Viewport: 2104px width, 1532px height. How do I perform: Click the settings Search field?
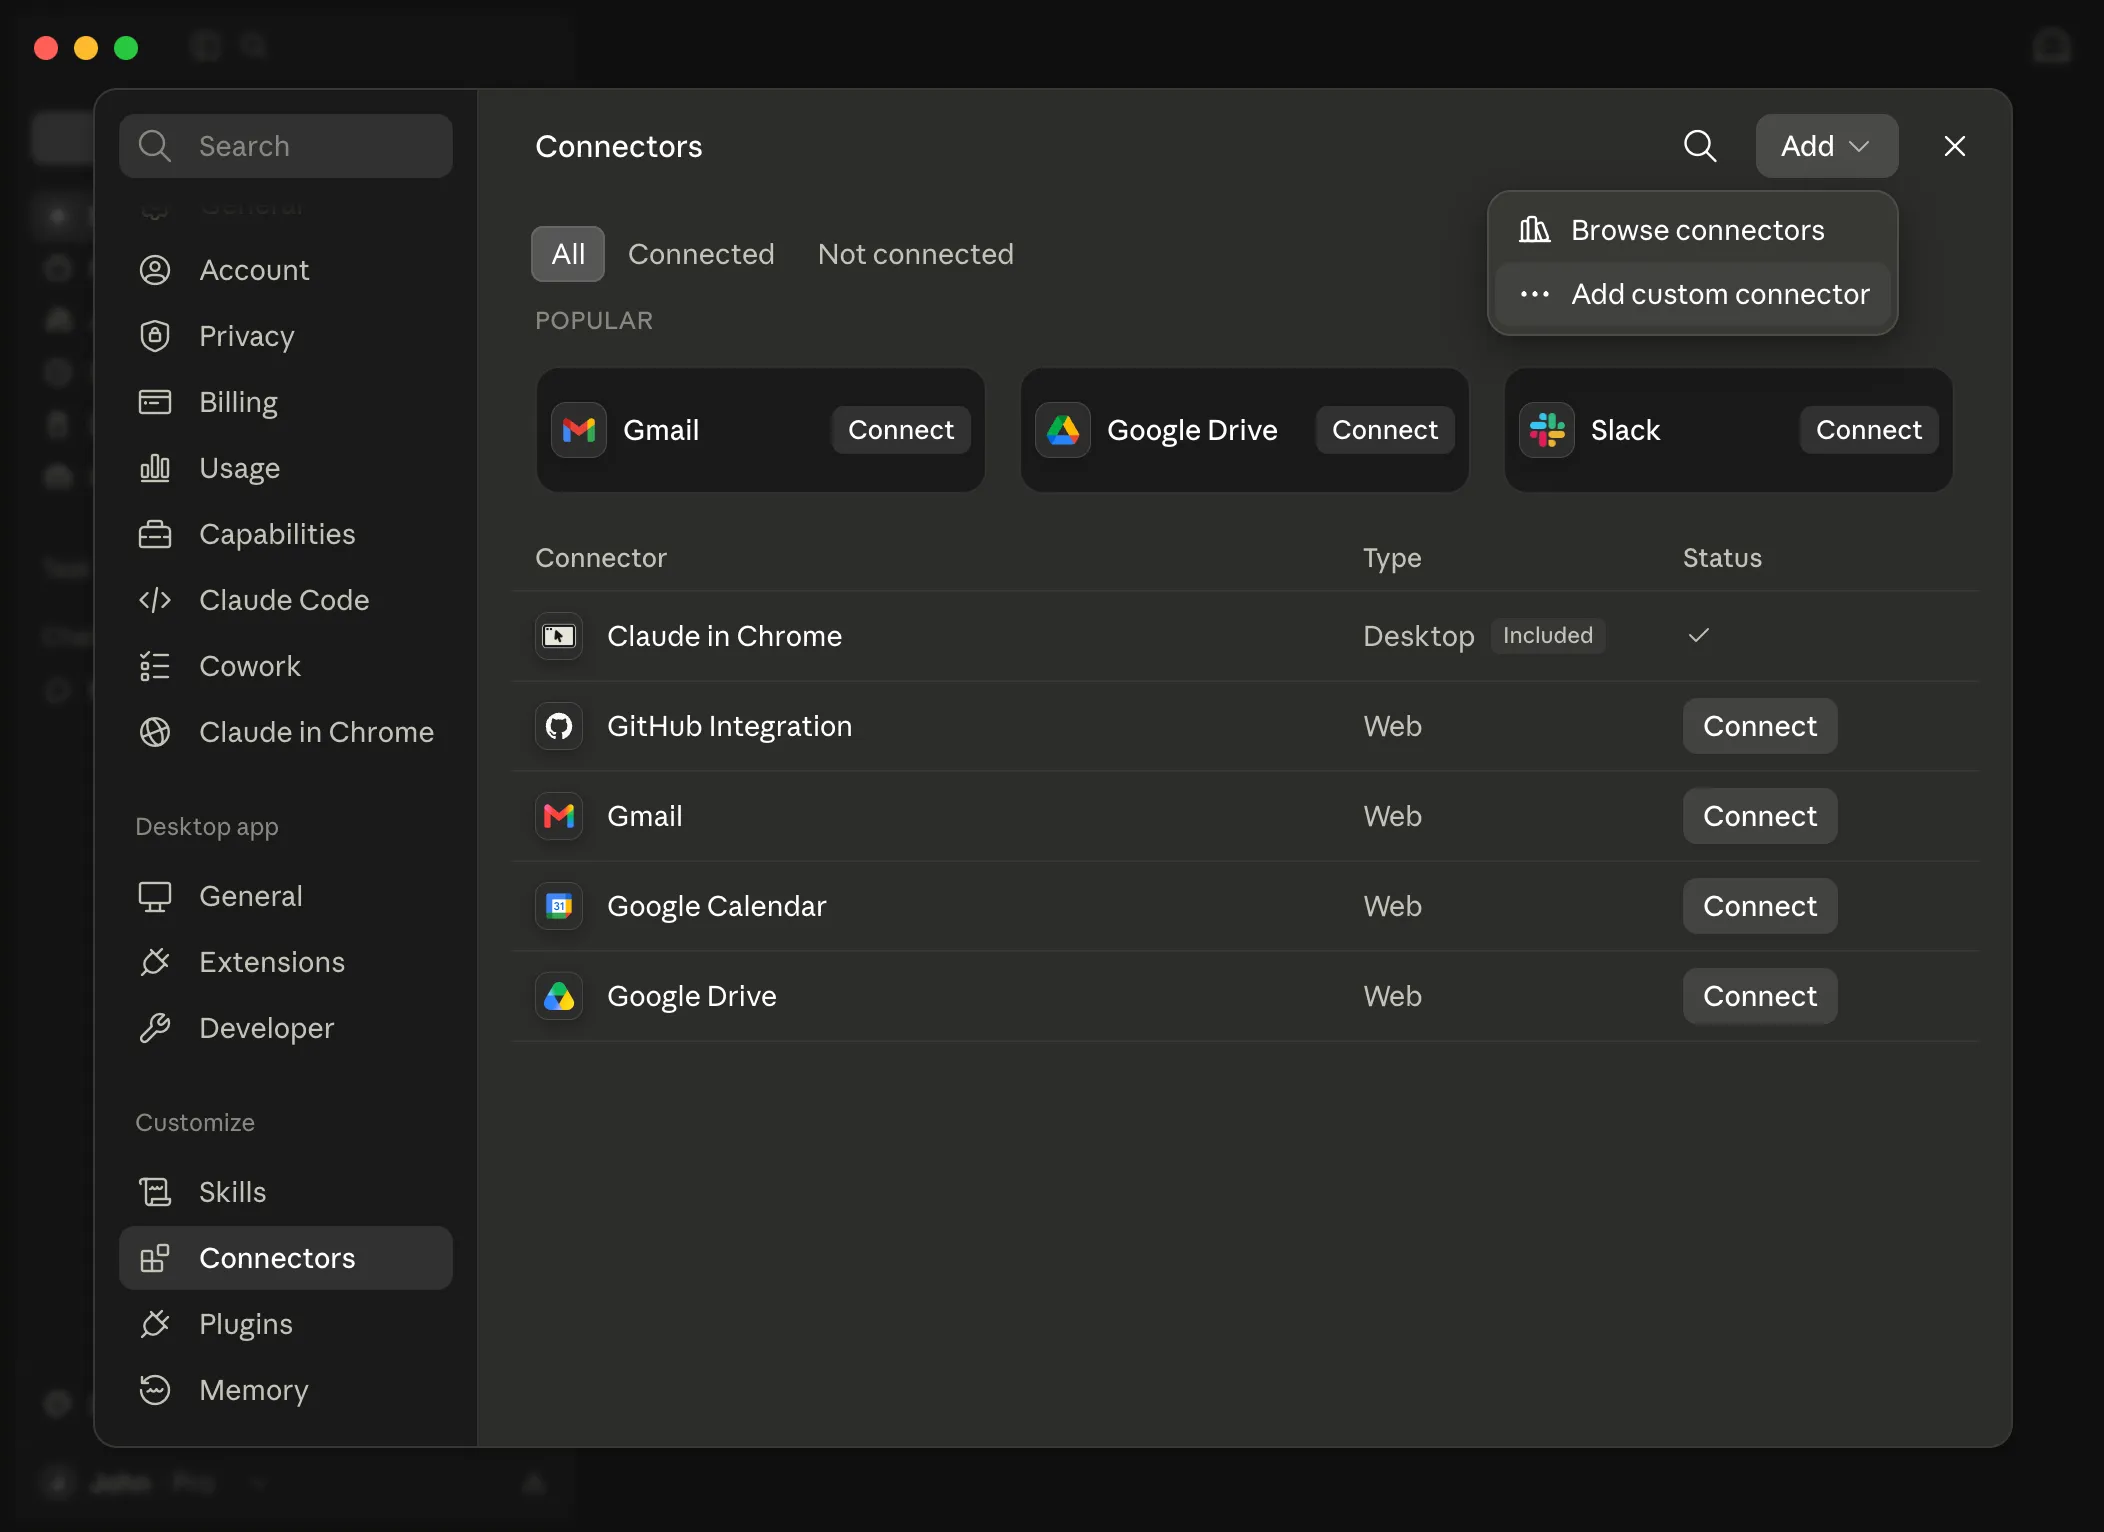(286, 146)
